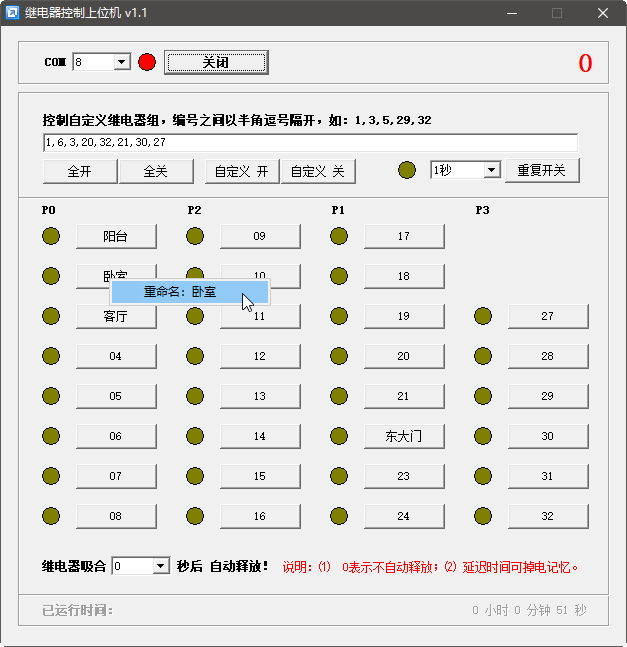Screen dimensions: 627x647
Task: Click the 全开 button
Action: point(80,171)
